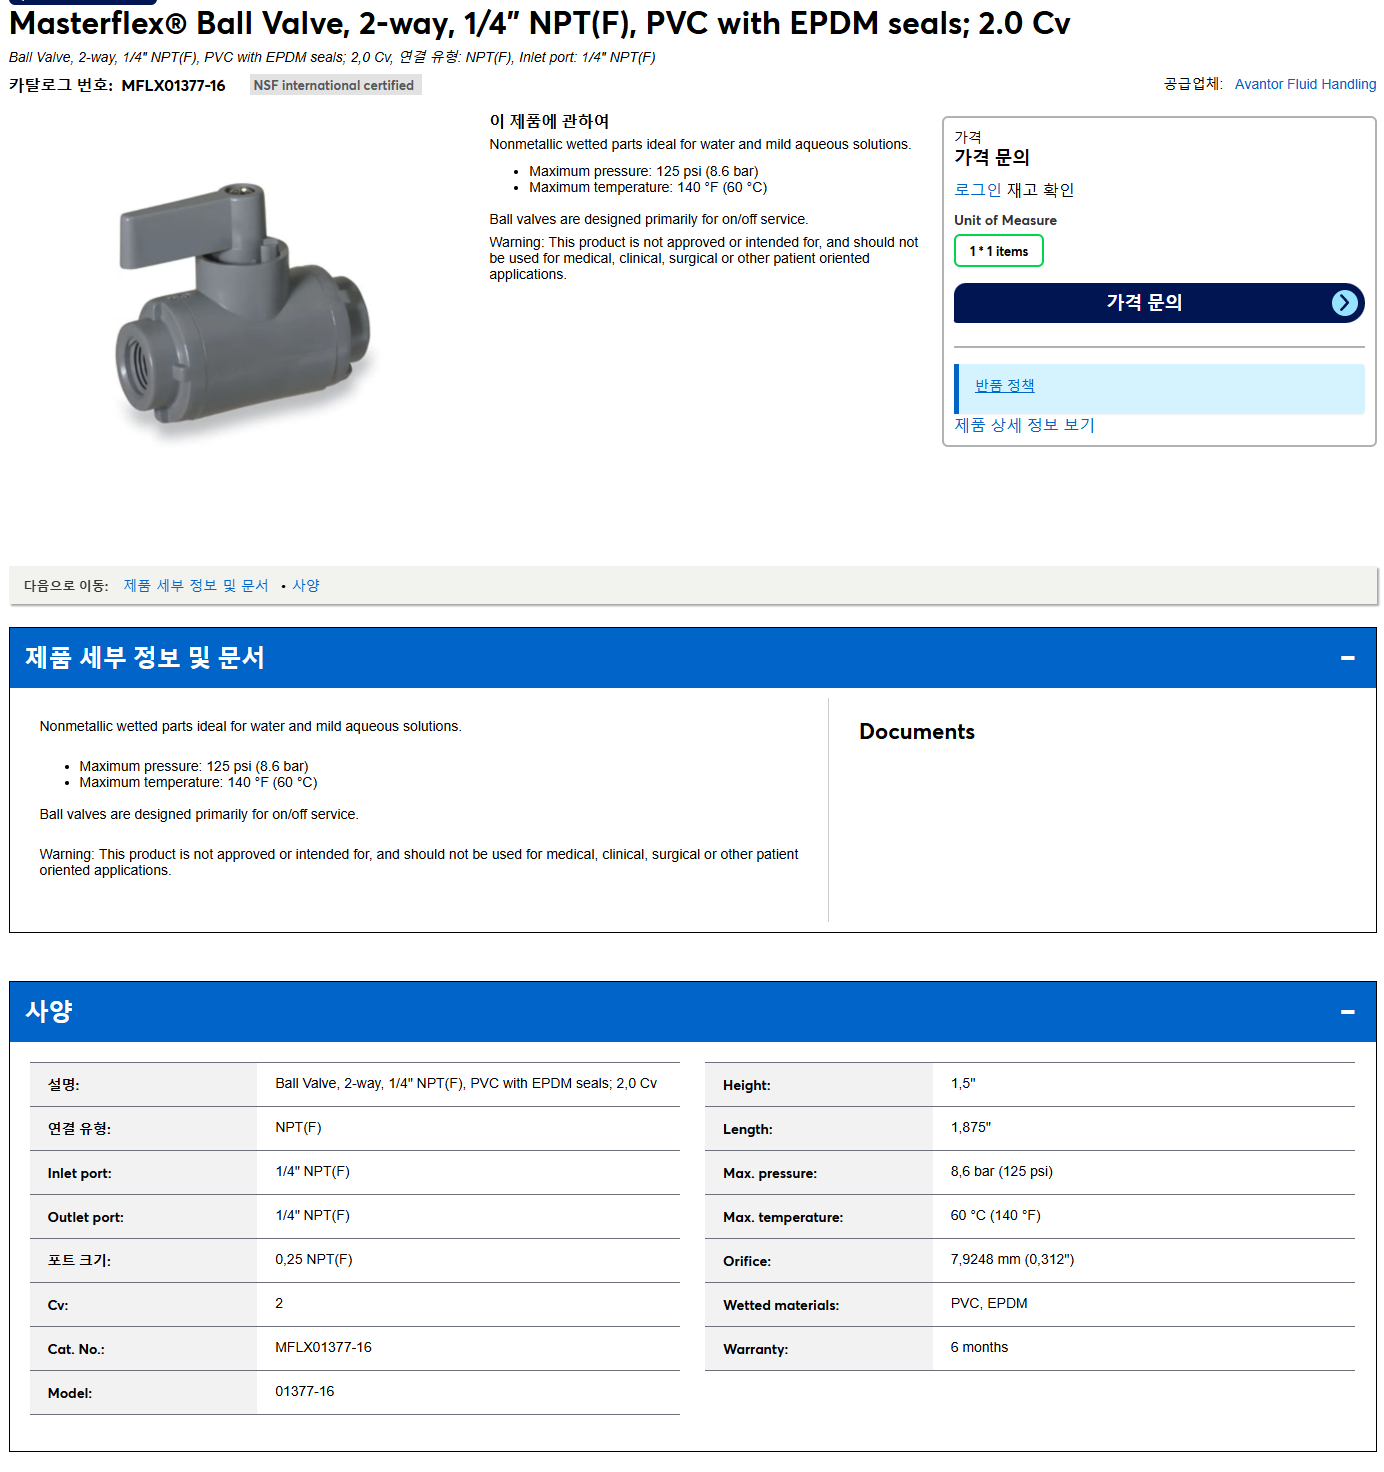
Task: Click the Documents heading
Action: coord(916,732)
